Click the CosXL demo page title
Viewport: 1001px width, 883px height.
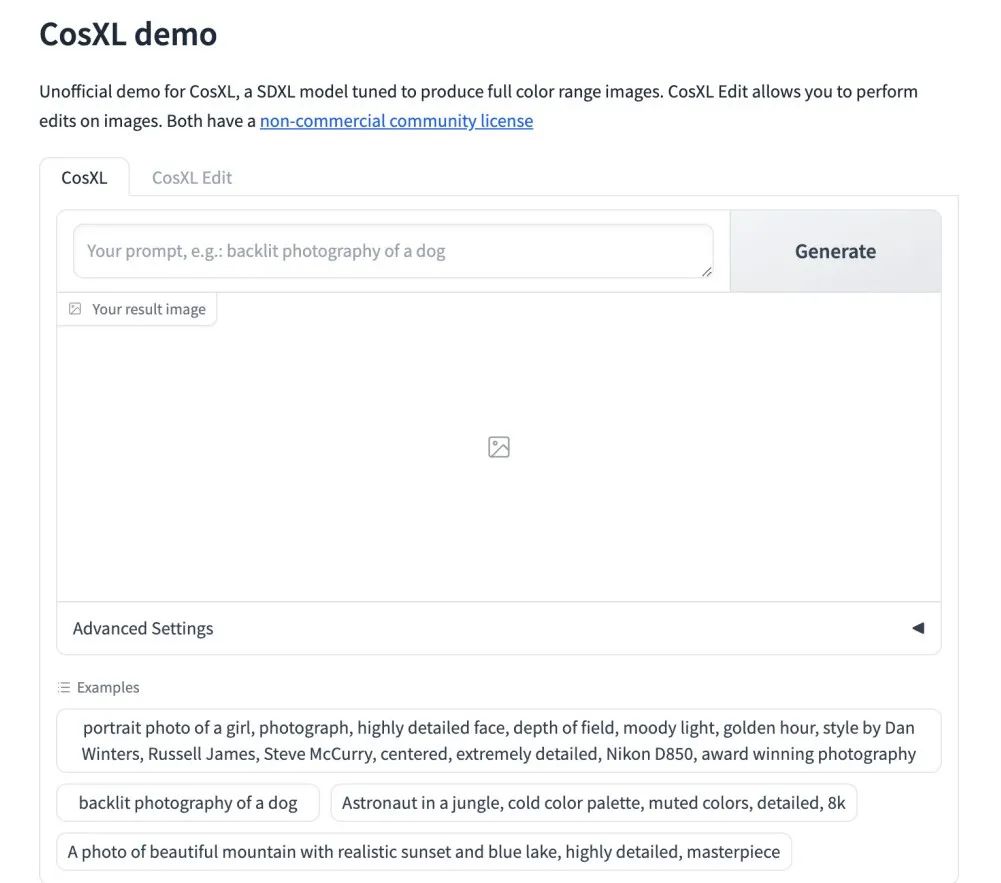click(x=128, y=34)
